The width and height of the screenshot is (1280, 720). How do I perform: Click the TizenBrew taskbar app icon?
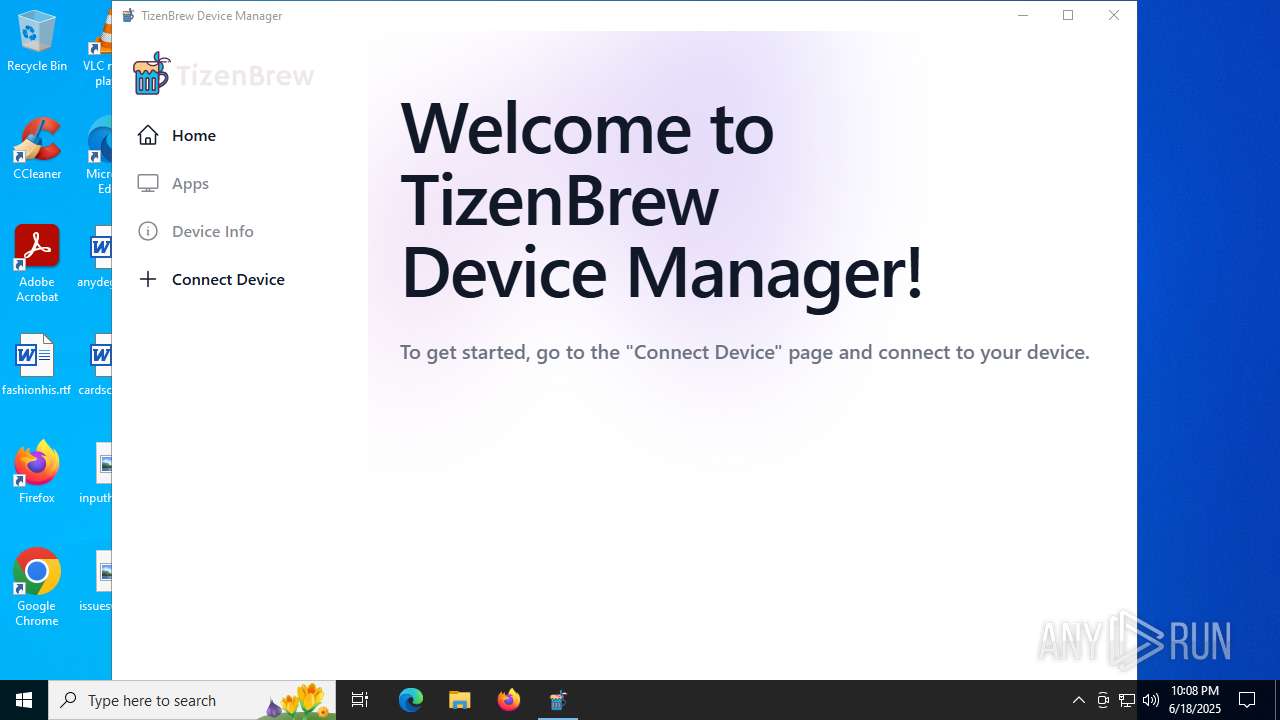(x=558, y=700)
